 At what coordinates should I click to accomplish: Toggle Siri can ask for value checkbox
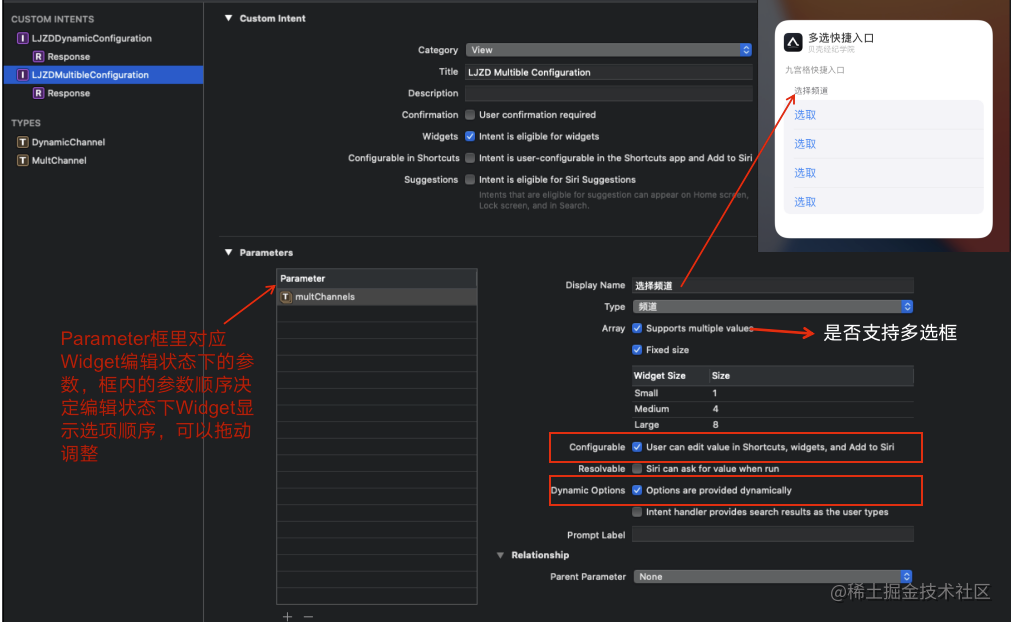pos(637,469)
